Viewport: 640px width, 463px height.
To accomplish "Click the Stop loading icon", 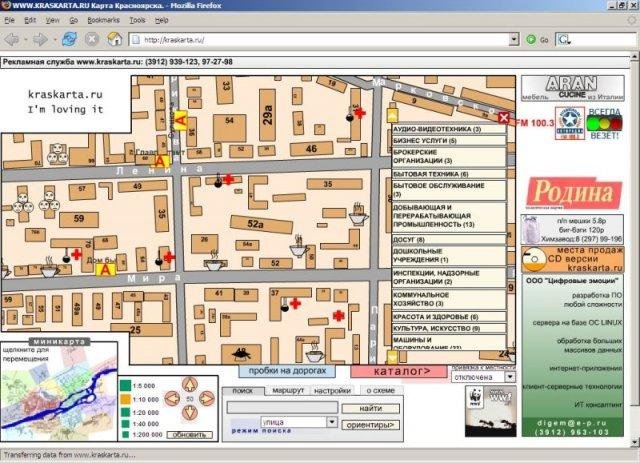I will click(92, 39).
